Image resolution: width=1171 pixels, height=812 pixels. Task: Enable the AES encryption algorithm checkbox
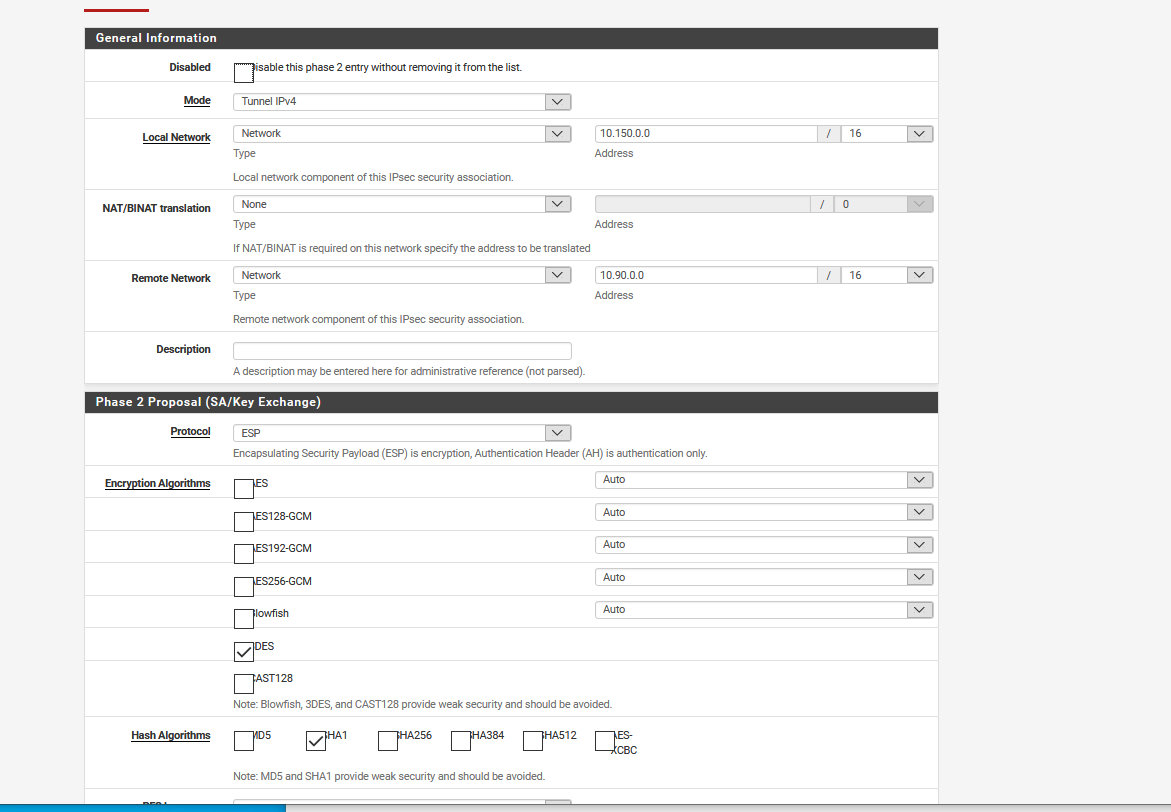(243, 489)
